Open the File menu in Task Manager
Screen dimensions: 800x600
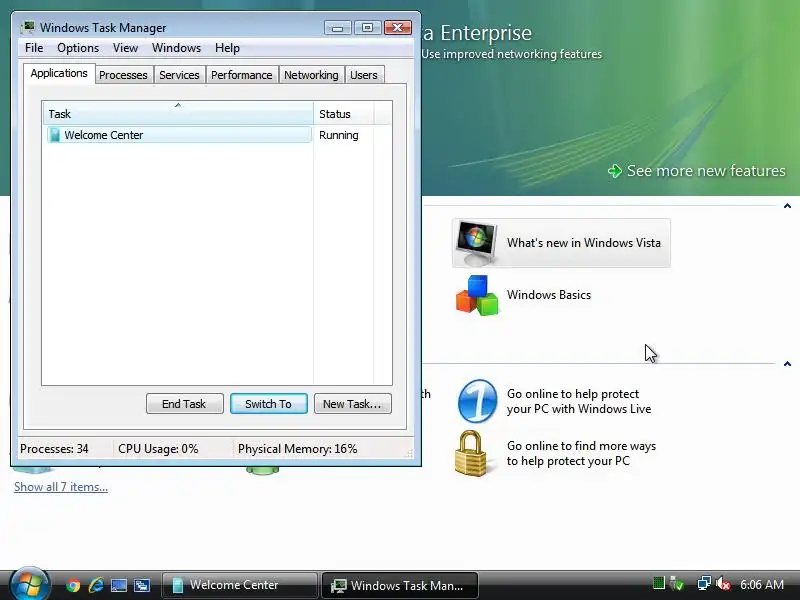[34, 48]
